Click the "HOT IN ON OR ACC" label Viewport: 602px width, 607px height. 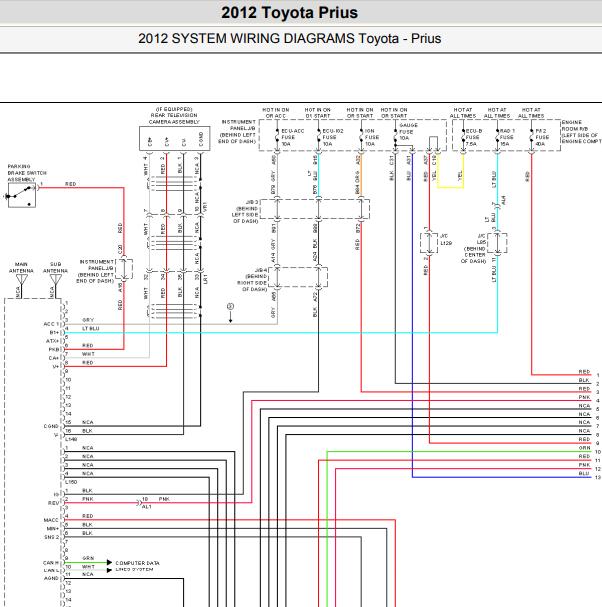(x=276, y=113)
